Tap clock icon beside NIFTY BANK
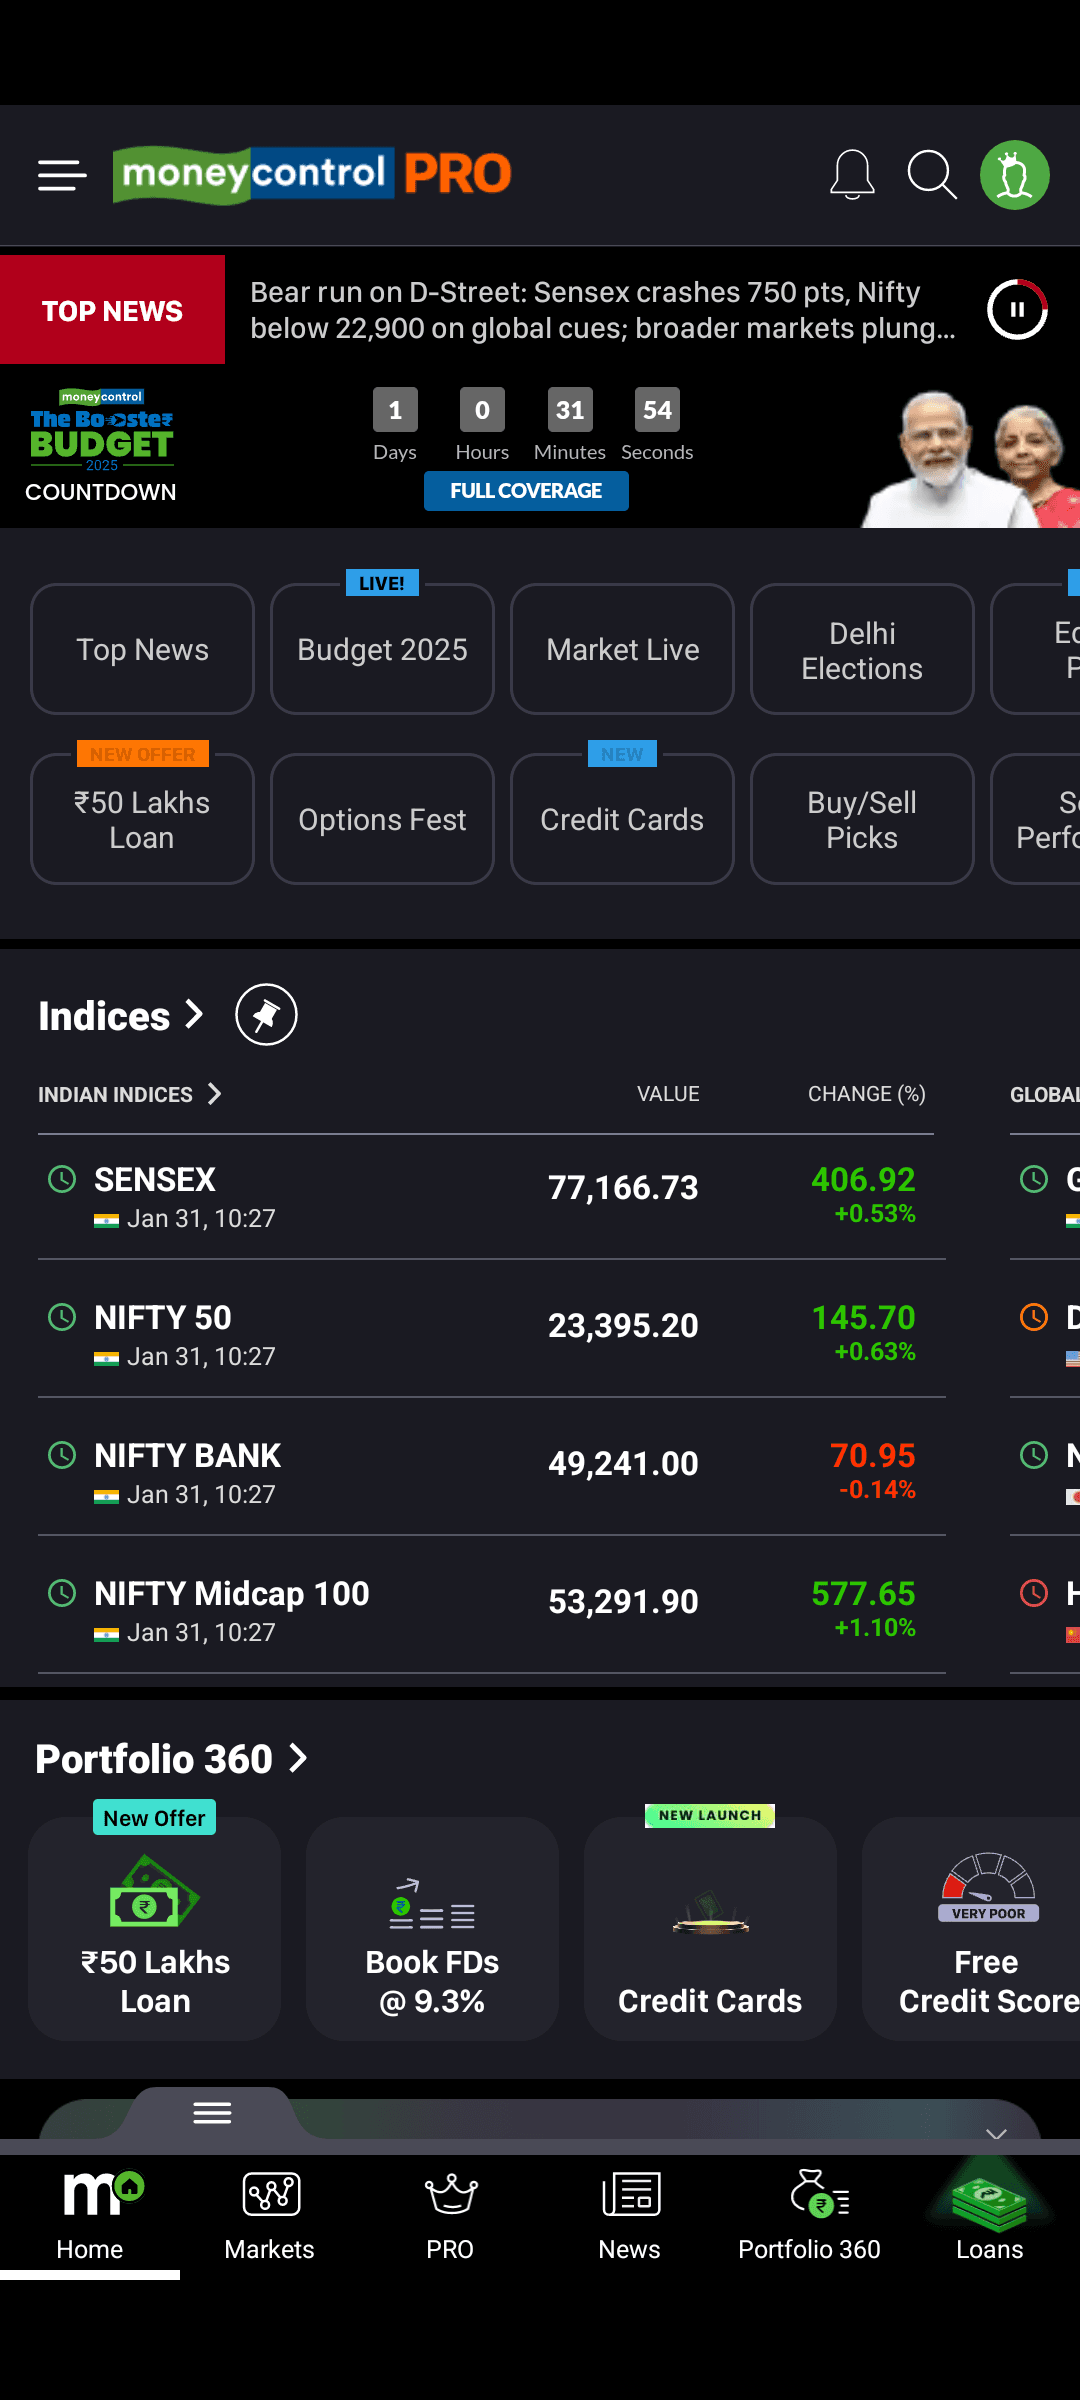This screenshot has height=2400, width=1080. [x=62, y=1455]
